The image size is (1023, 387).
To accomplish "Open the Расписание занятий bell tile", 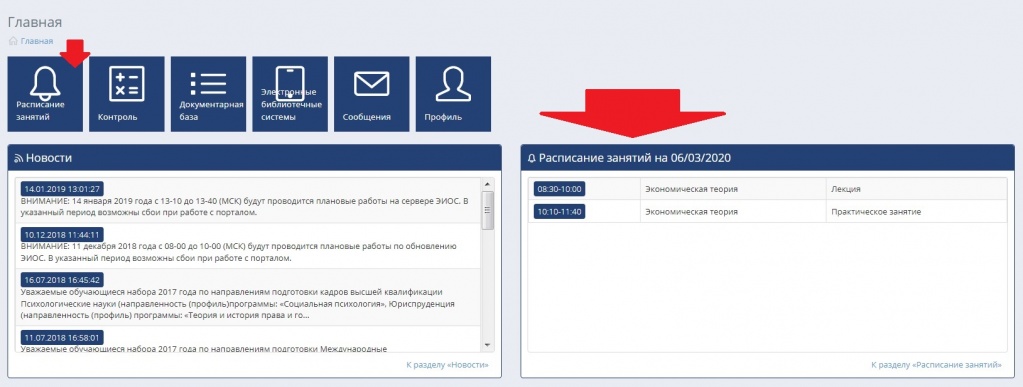I will [x=45, y=94].
